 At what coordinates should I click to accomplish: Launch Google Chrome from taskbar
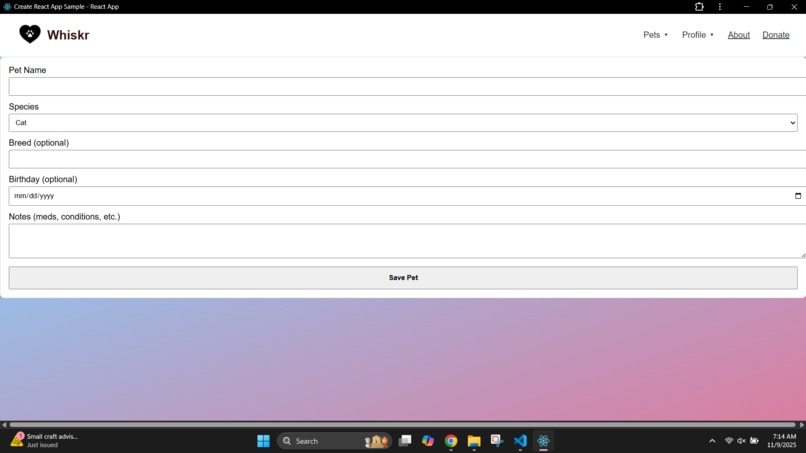(x=451, y=441)
